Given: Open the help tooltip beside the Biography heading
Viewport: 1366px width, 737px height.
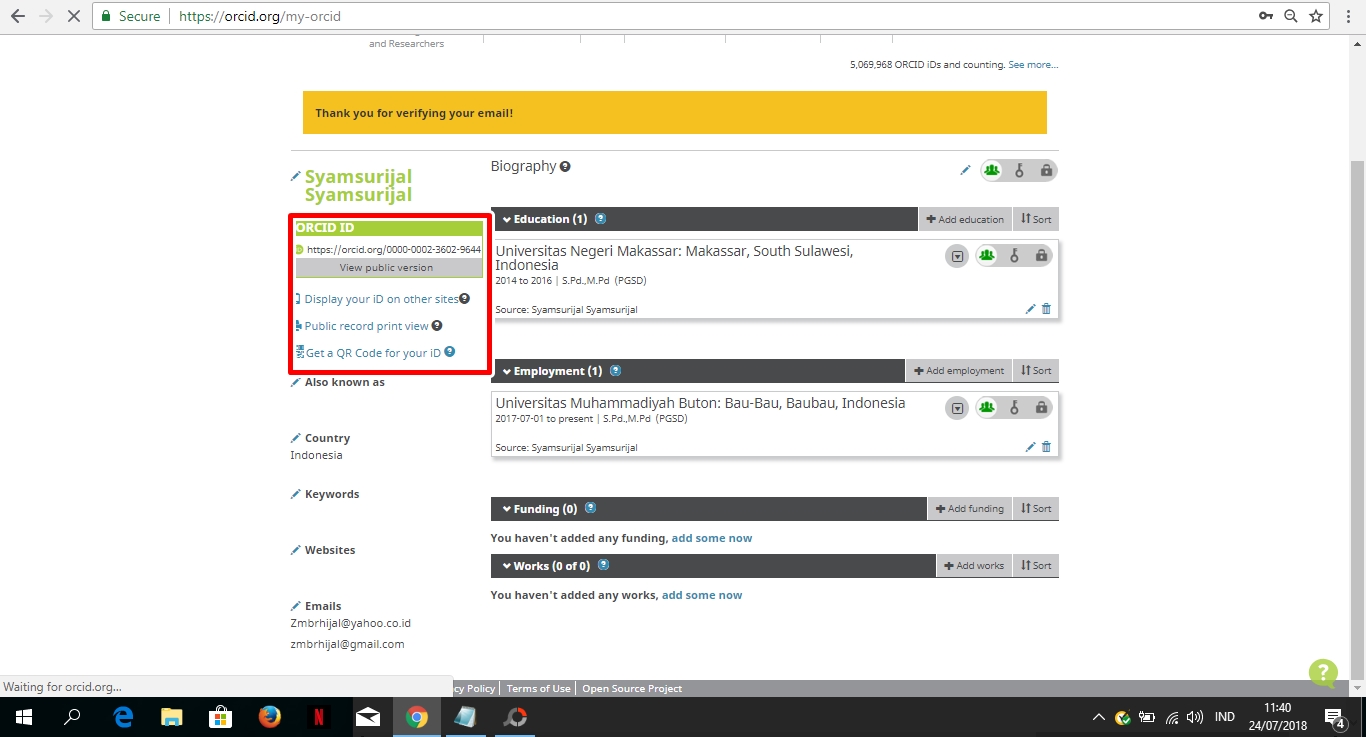Looking at the screenshot, I should (x=565, y=166).
